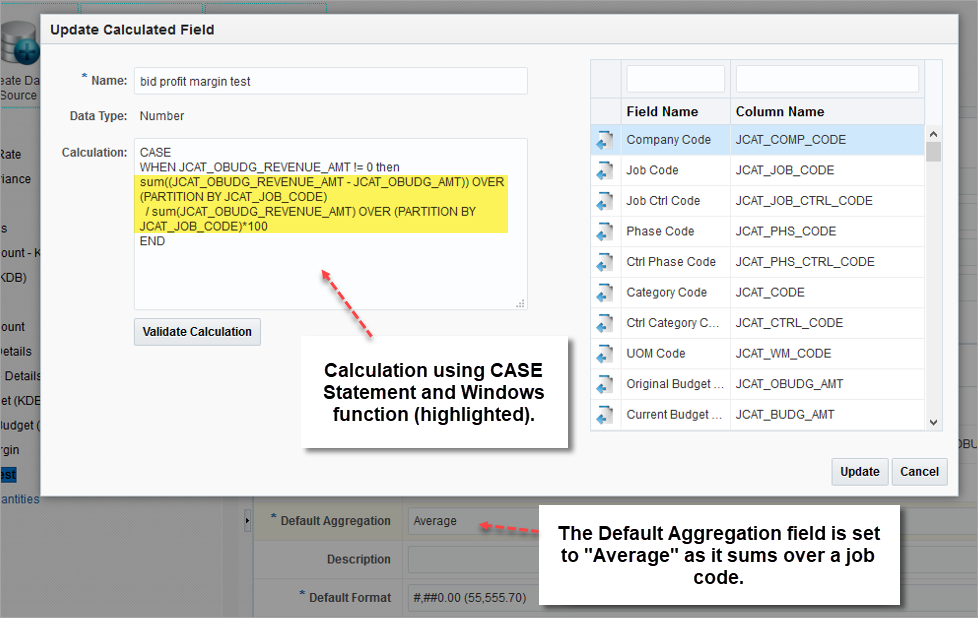This screenshot has width=978, height=618.
Task: Click the Description field in background
Action: pos(474,559)
